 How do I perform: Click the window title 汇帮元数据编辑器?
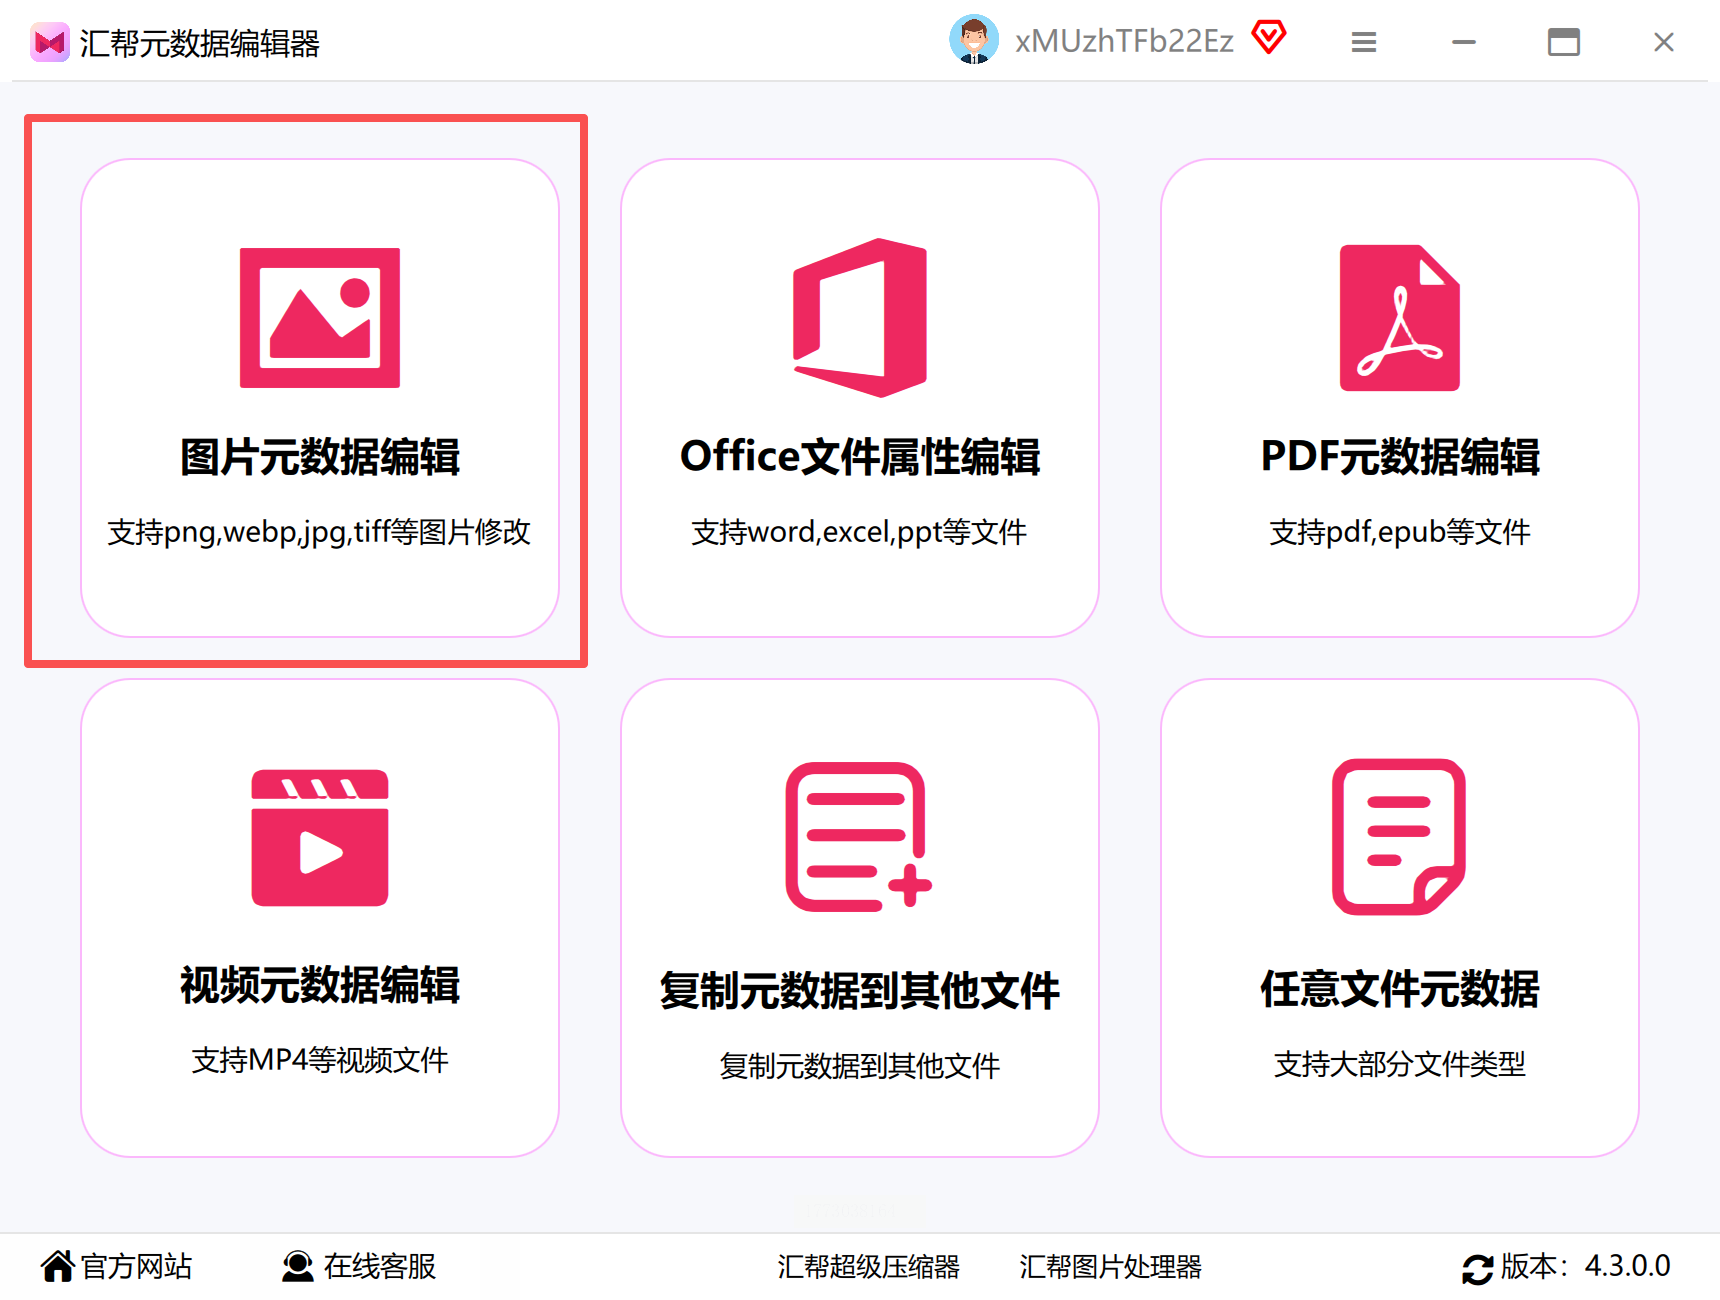tap(200, 43)
